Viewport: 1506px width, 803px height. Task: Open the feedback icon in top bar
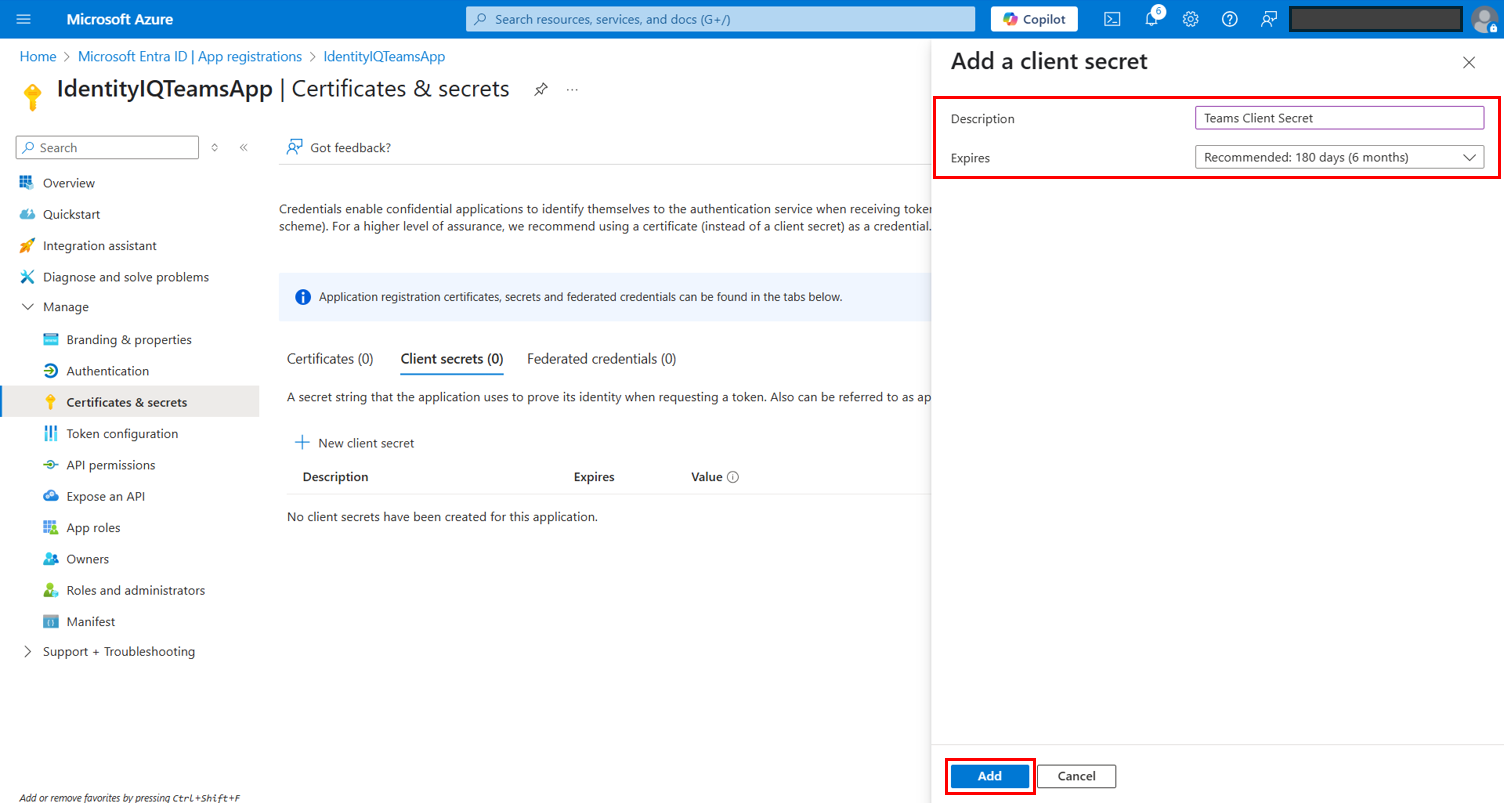tap(1269, 19)
